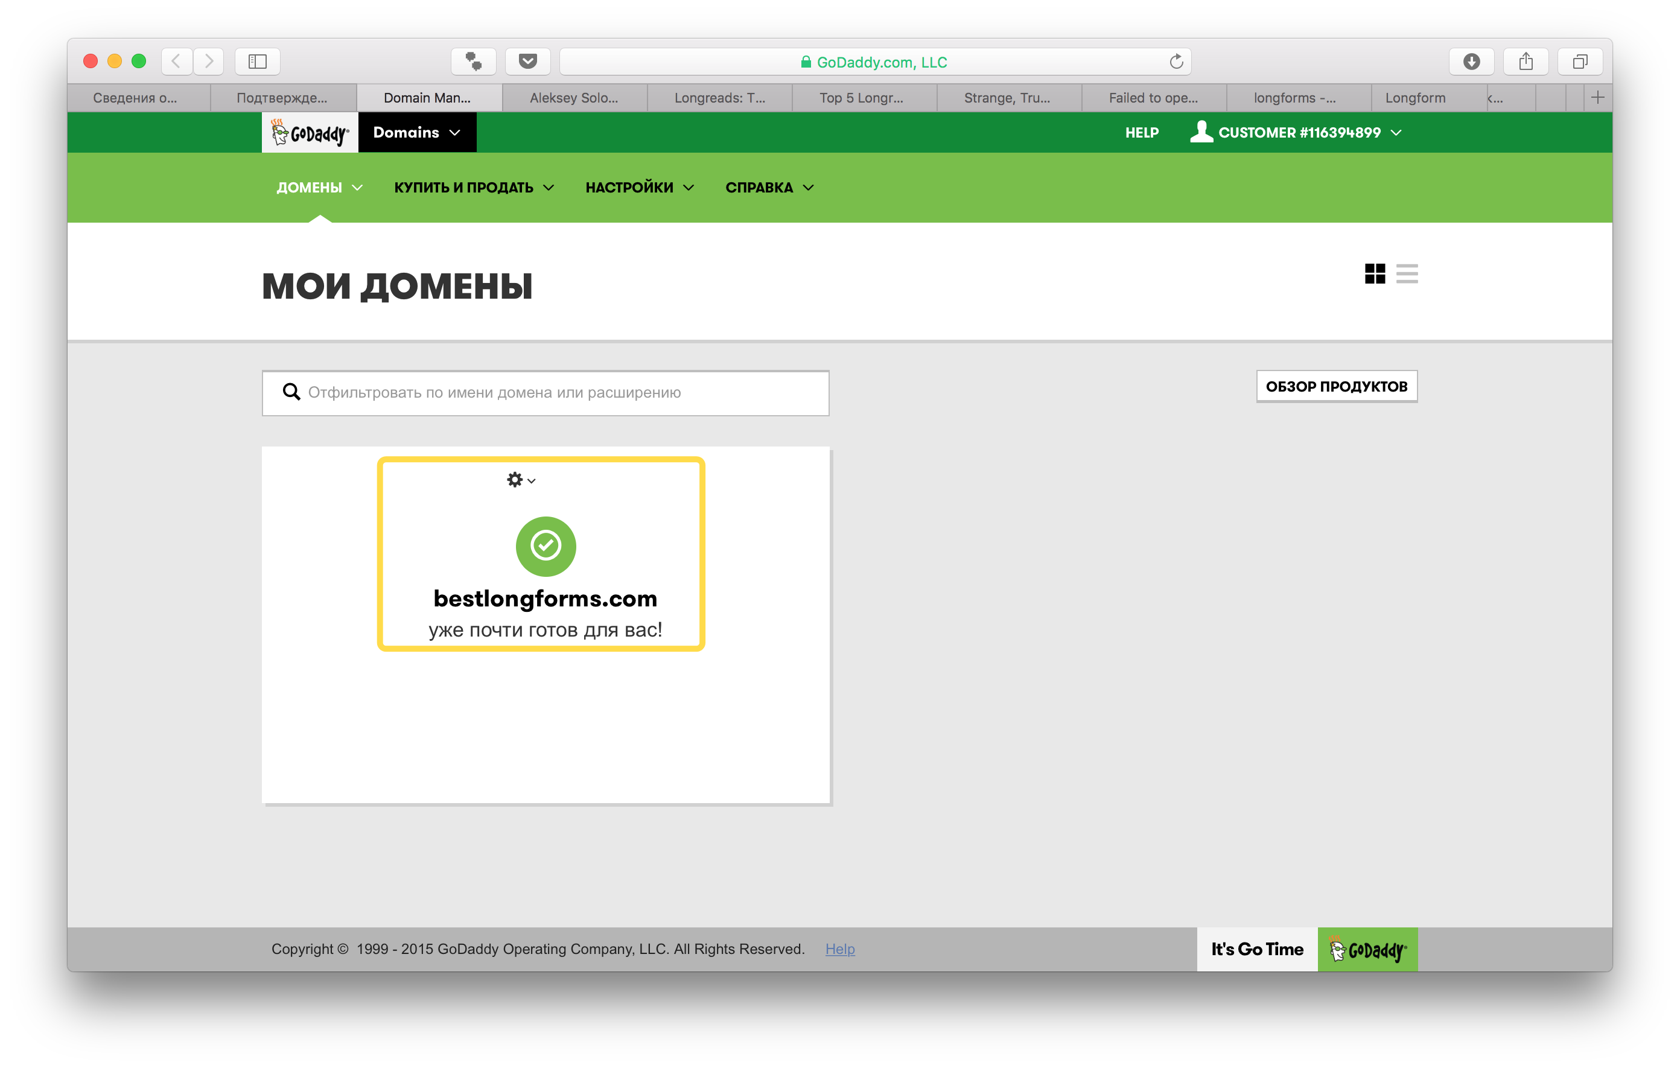This screenshot has height=1068, width=1680.
Task: Click the Safari share icon
Action: click(x=1526, y=61)
